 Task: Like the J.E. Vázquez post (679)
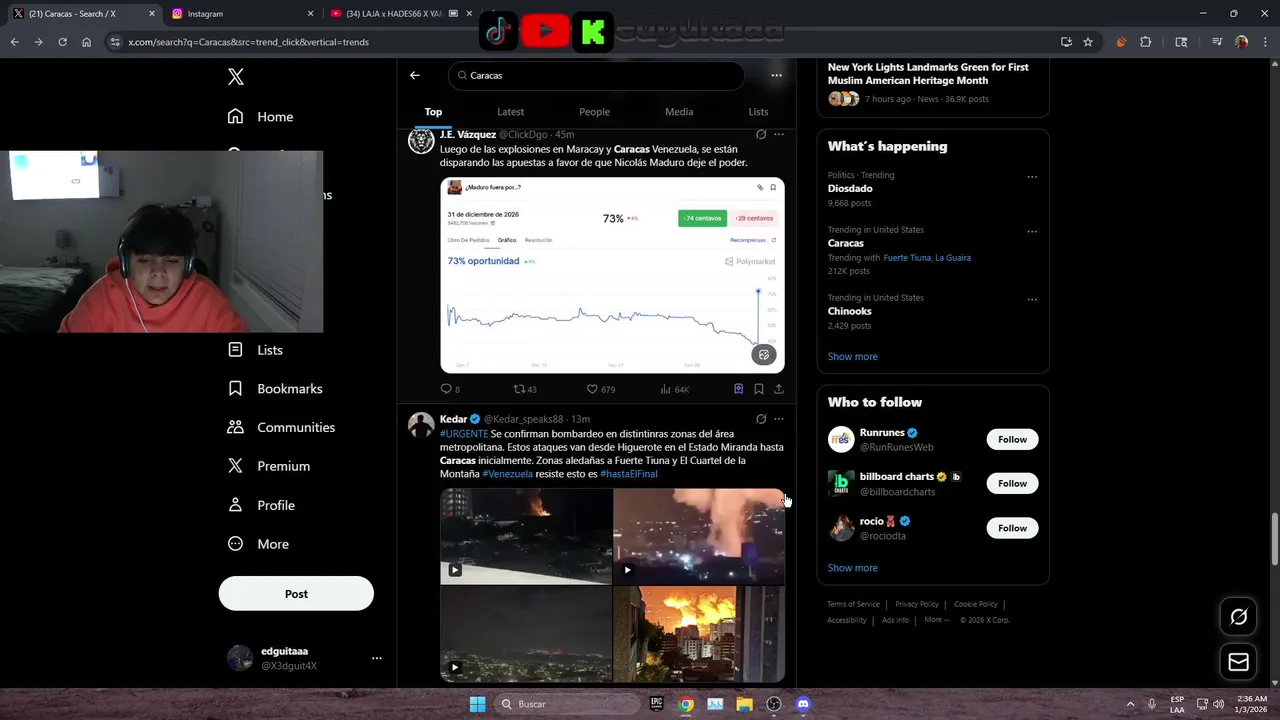click(x=600, y=389)
